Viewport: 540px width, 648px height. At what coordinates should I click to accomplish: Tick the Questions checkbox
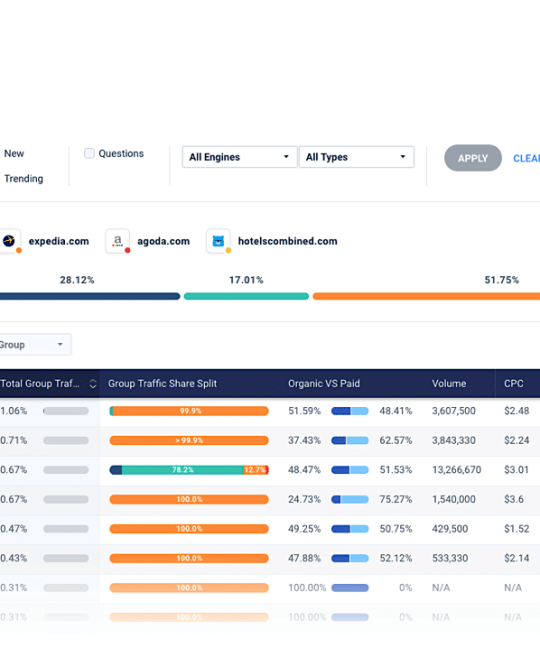click(x=89, y=153)
